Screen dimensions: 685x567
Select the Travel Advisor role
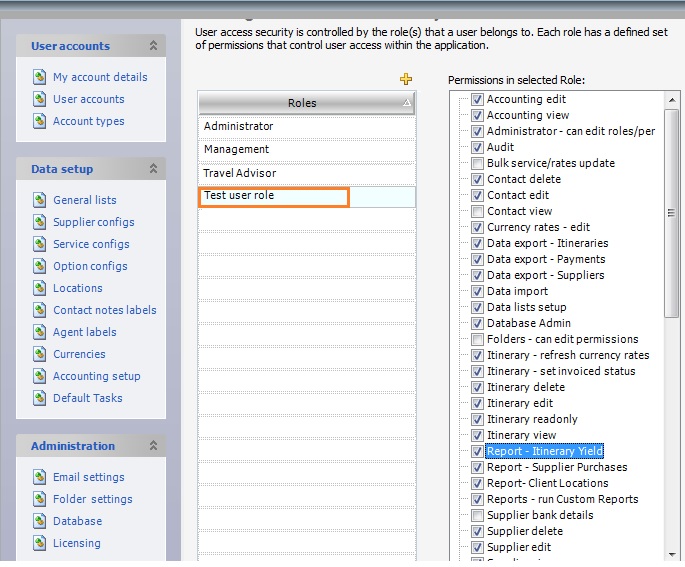click(306, 174)
